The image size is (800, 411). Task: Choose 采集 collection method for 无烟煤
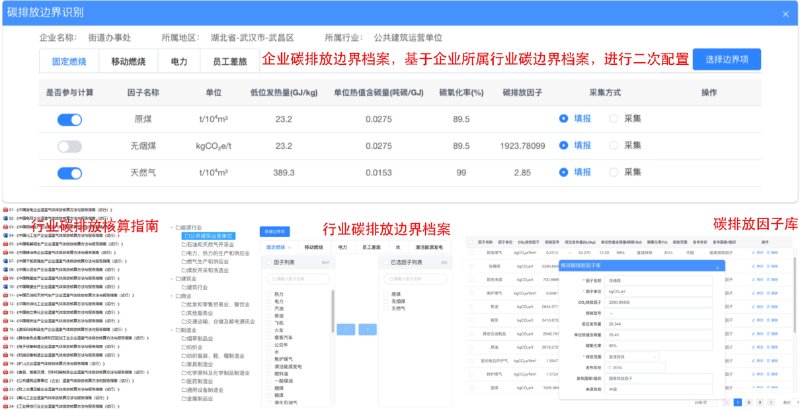615,146
